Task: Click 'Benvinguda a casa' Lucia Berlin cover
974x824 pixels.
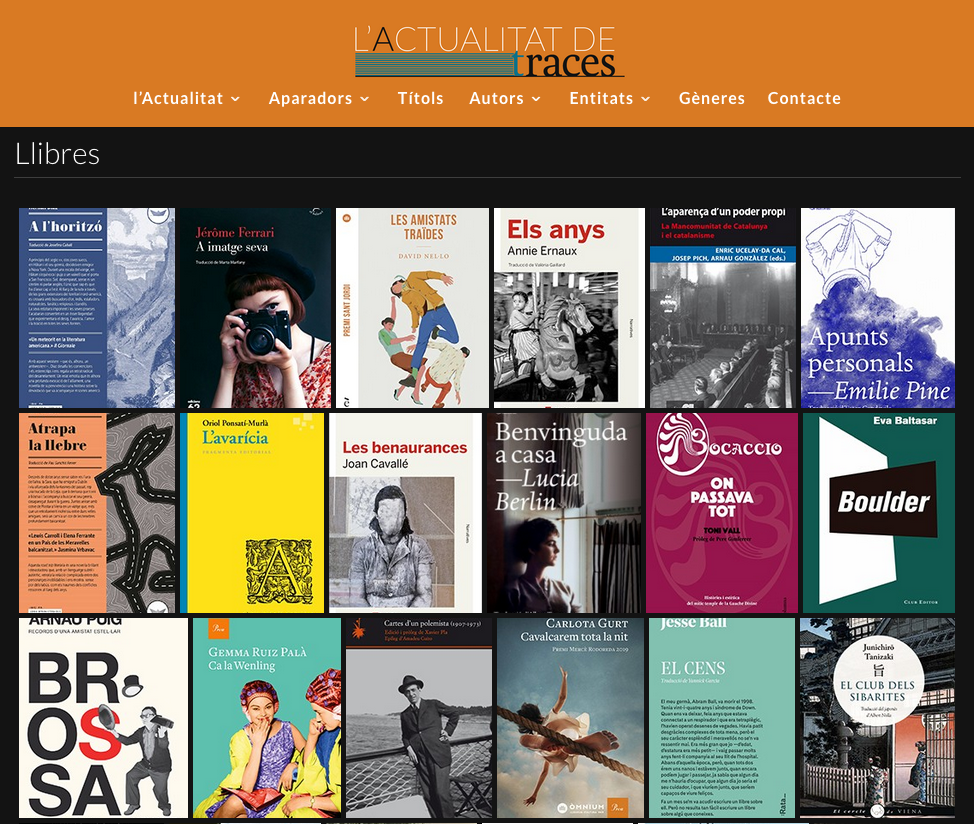Action: pos(563,513)
